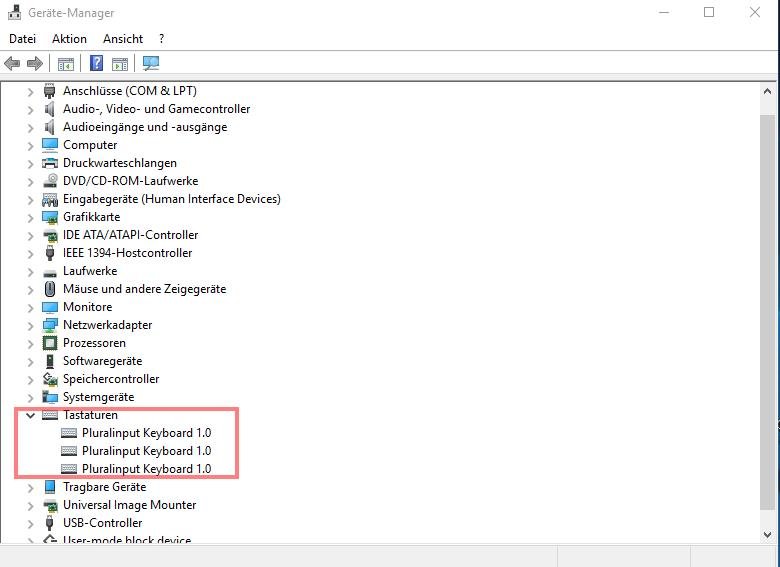Screen dimensions: 780x567
Task: Expand Audioeingänge und -ausgänge node
Action: [30, 128]
